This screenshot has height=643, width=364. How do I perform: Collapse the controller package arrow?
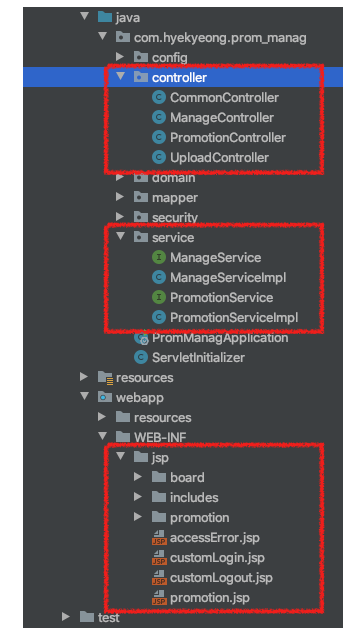click(120, 77)
